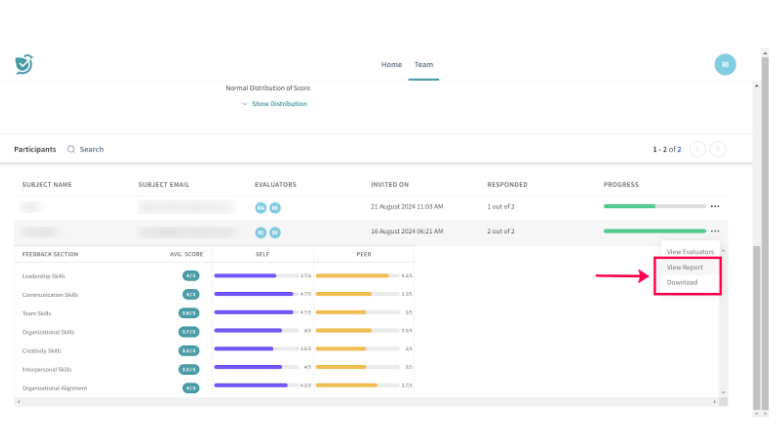Click second evaluator avatar in the second row

click(274, 231)
